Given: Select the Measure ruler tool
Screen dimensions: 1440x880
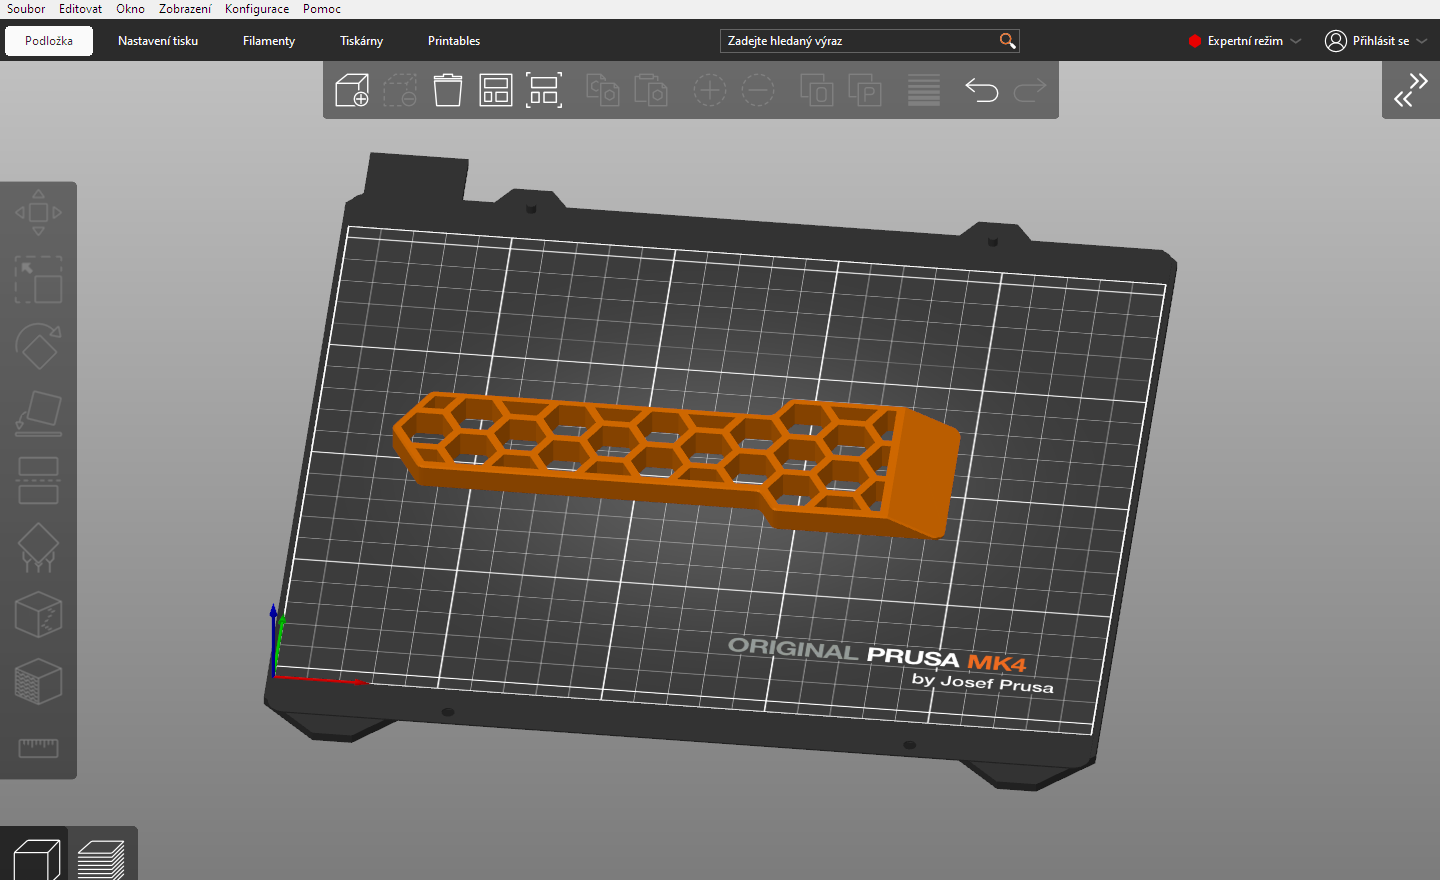Looking at the screenshot, I should tap(38, 748).
